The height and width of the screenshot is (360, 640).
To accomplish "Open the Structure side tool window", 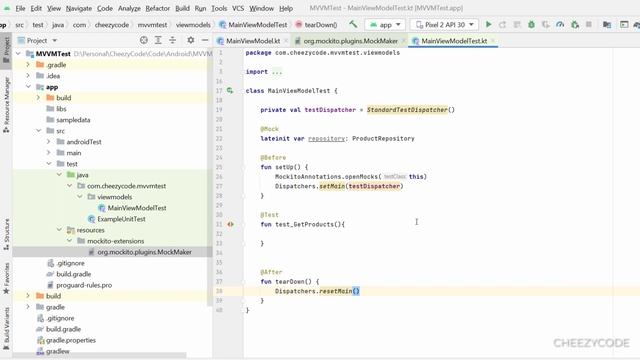I will click(x=6, y=234).
